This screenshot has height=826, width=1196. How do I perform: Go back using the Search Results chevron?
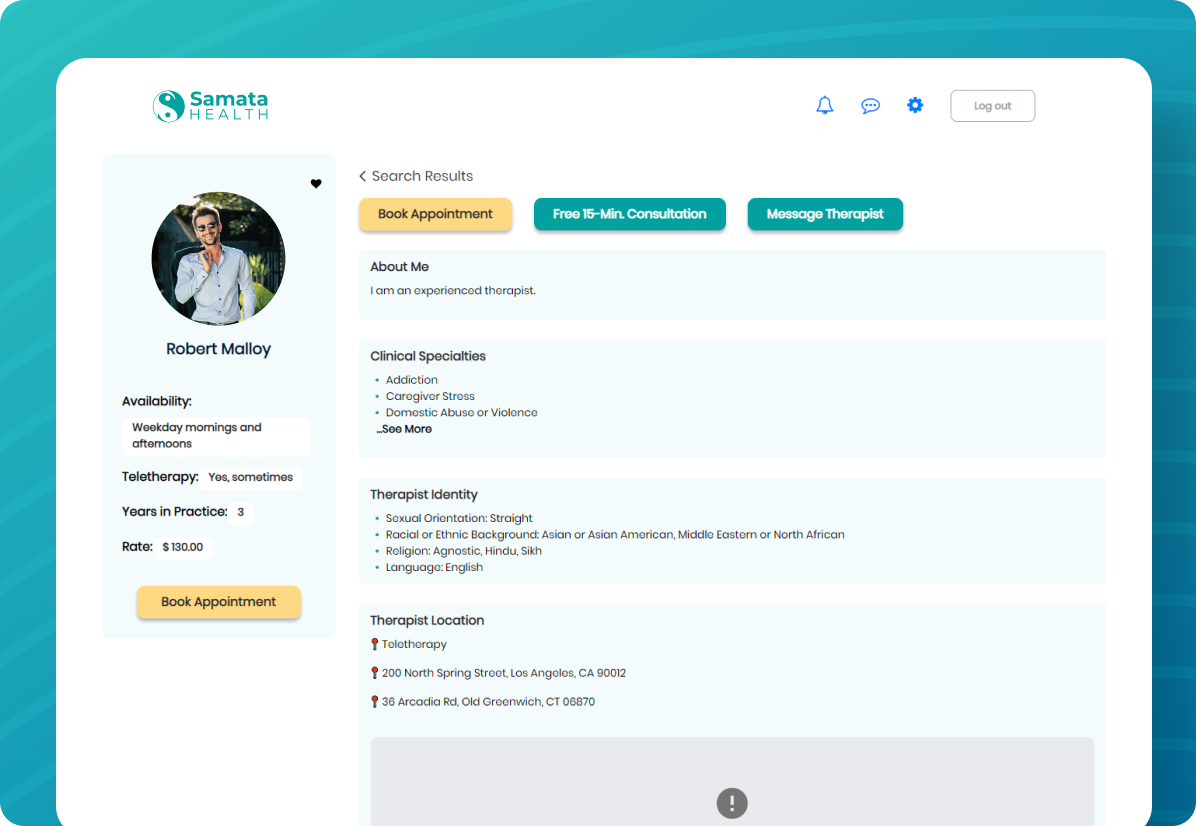pyautogui.click(x=363, y=176)
